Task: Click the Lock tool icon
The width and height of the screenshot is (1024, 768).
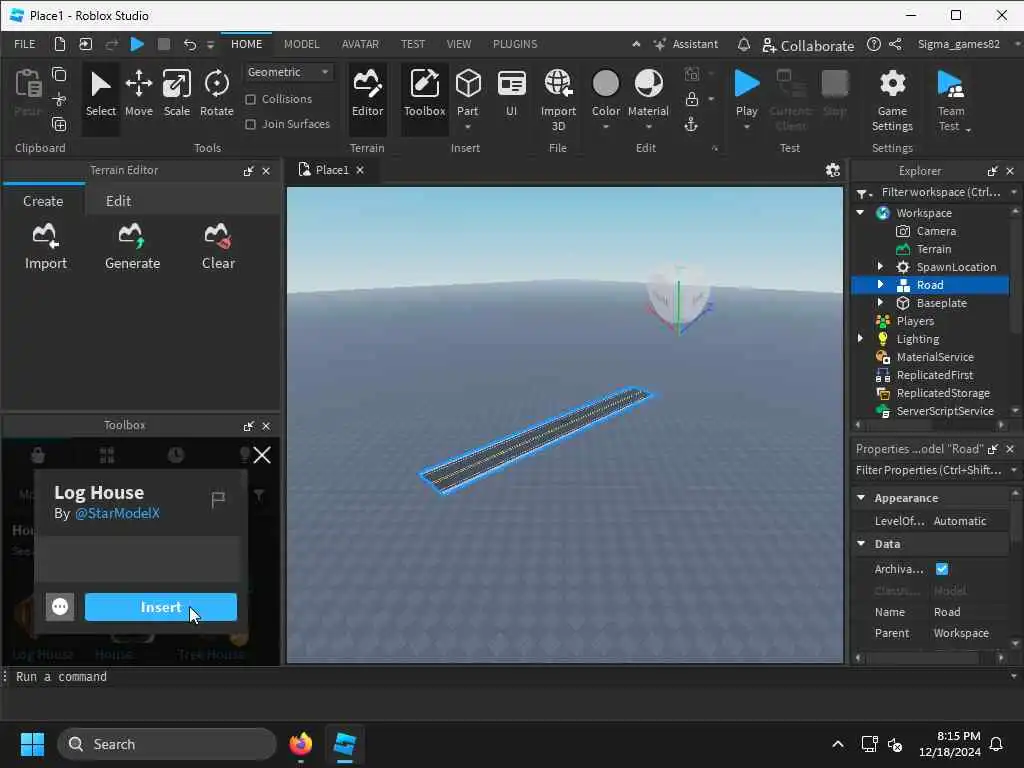Action: (692, 99)
